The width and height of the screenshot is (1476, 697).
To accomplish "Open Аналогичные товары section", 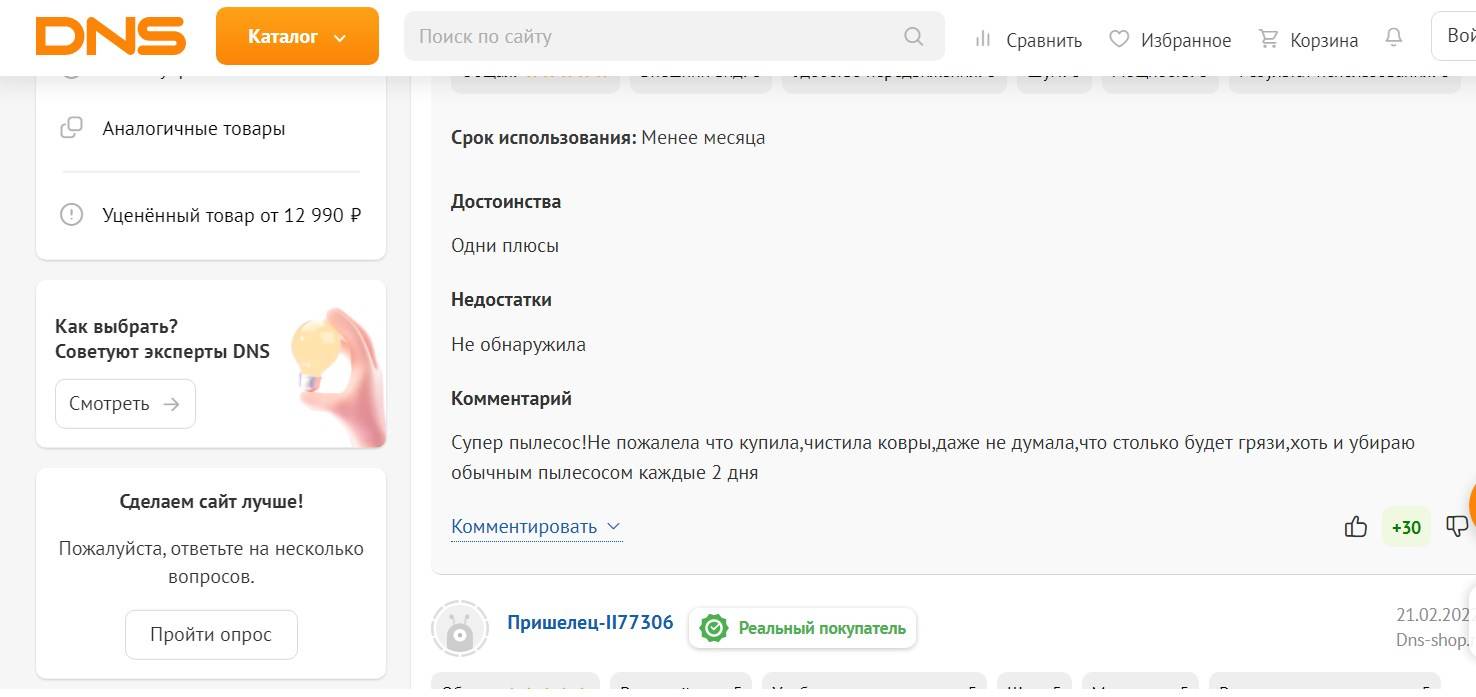I will coord(193,129).
